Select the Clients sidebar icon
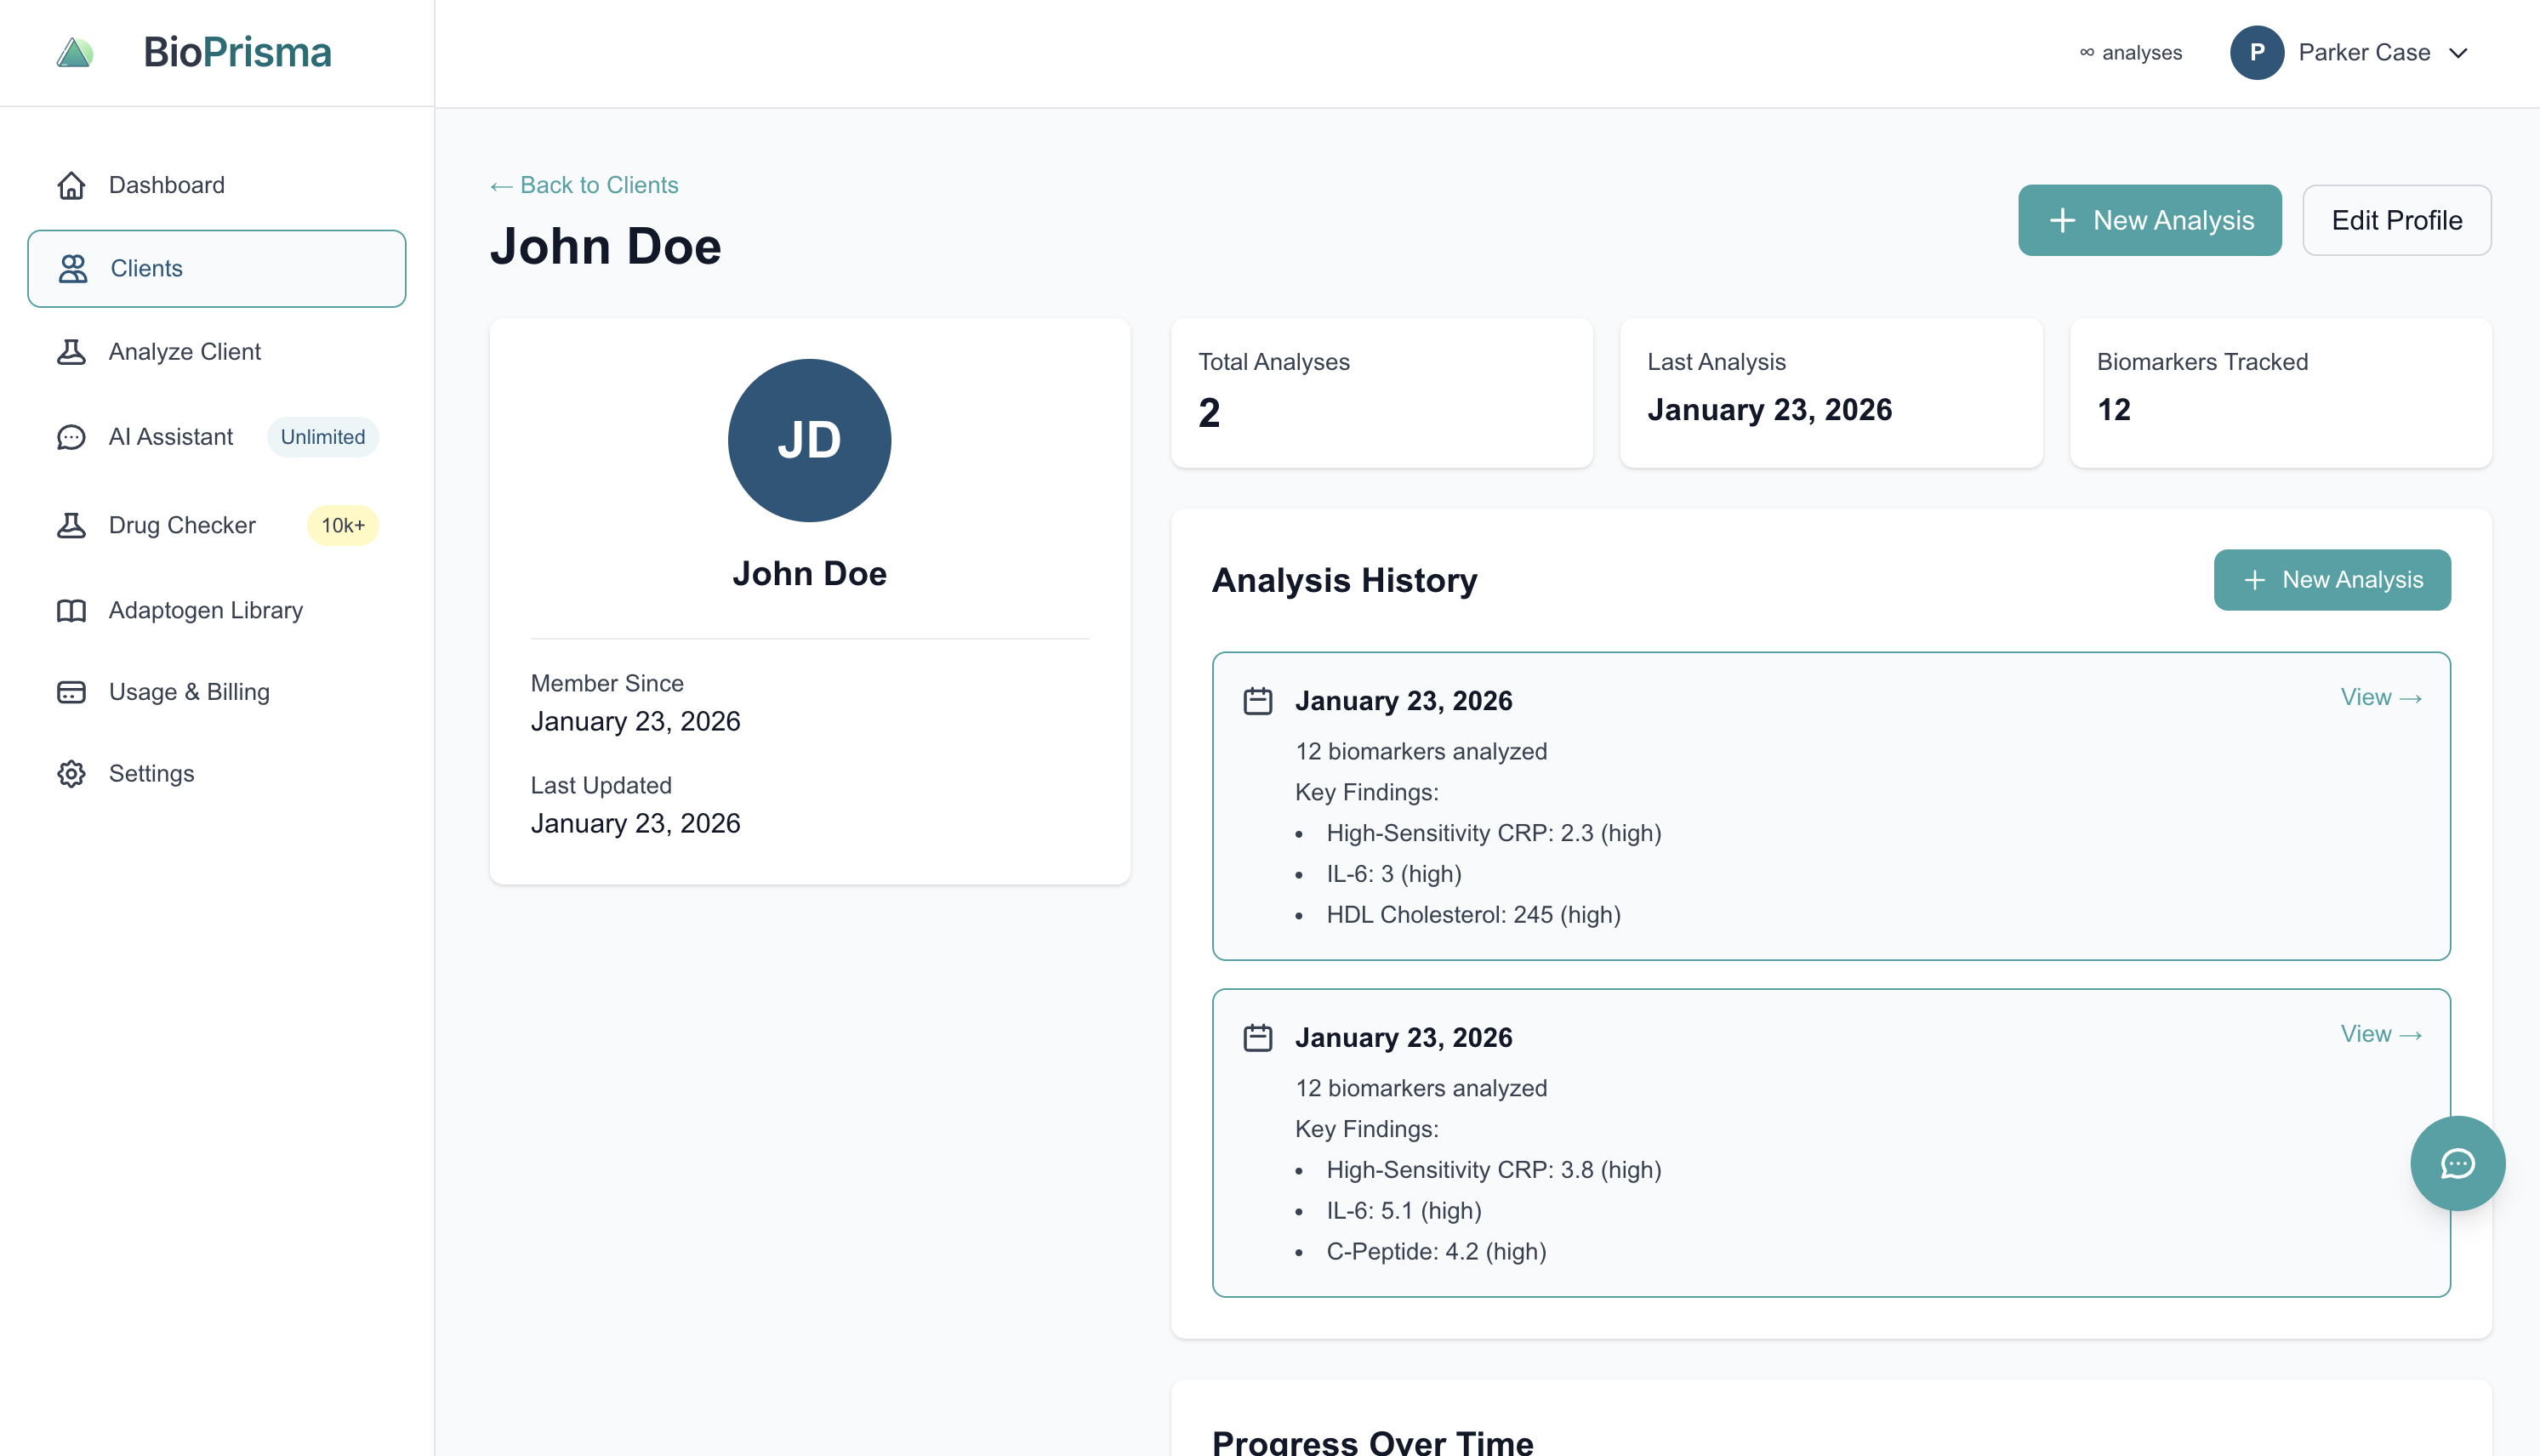This screenshot has width=2540, height=1456. [73, 268]
